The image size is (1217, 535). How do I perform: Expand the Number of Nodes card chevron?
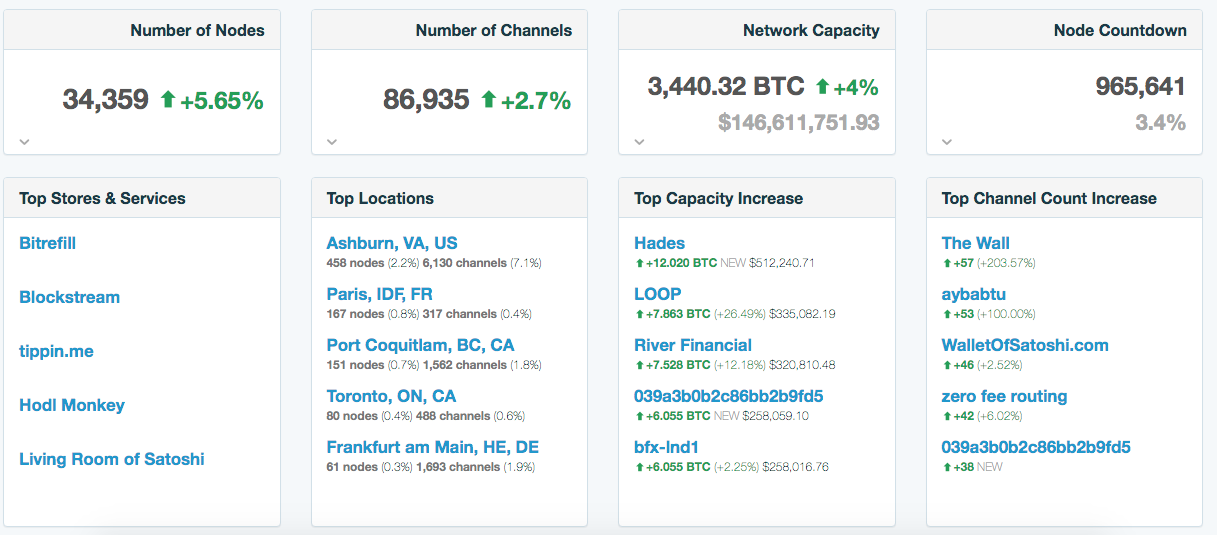25,142
